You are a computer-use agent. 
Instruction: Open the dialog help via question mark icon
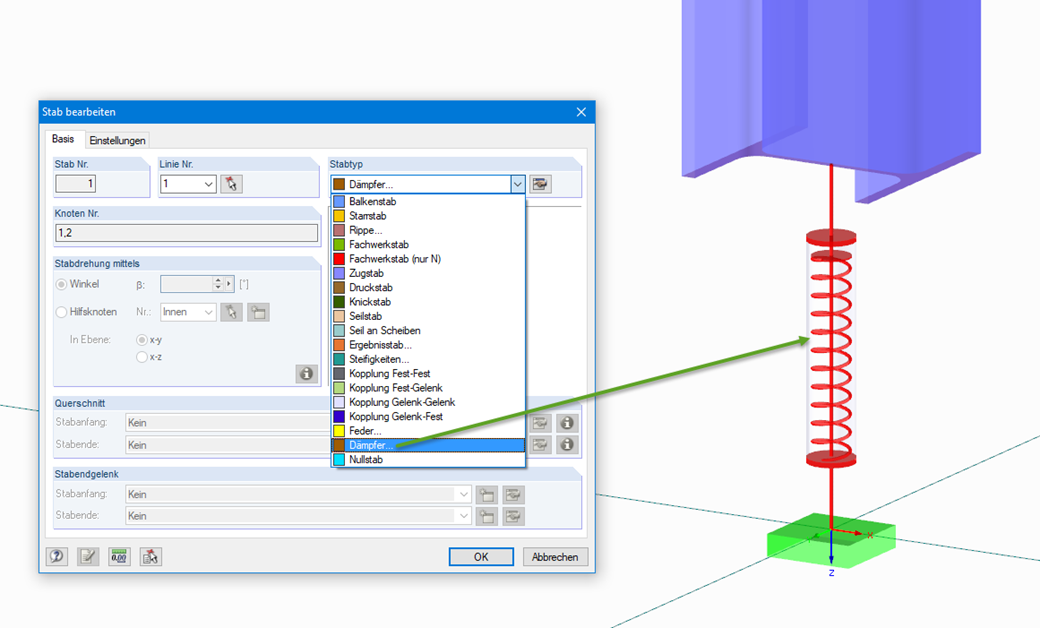57,557
